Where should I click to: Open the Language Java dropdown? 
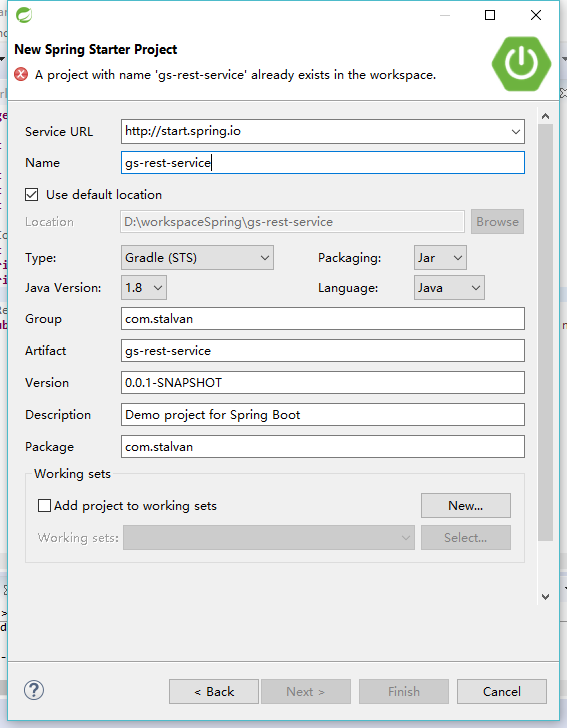click(449, 288)
